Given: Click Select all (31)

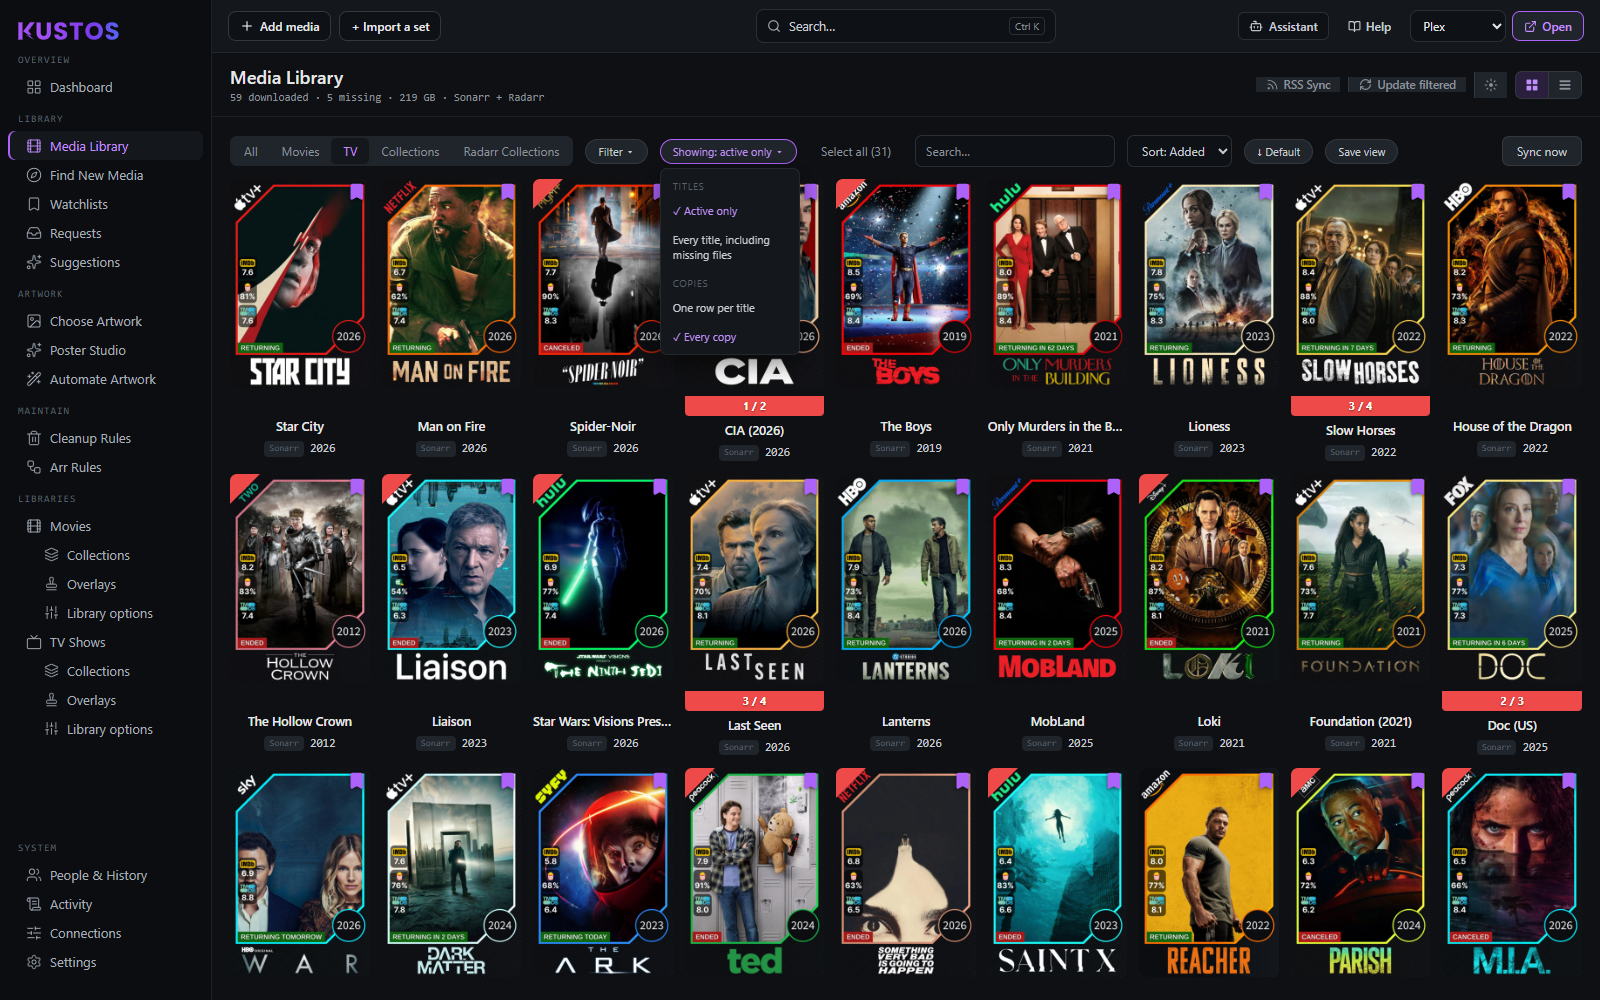Looking at the screenshot, I should tap(855, 152).
